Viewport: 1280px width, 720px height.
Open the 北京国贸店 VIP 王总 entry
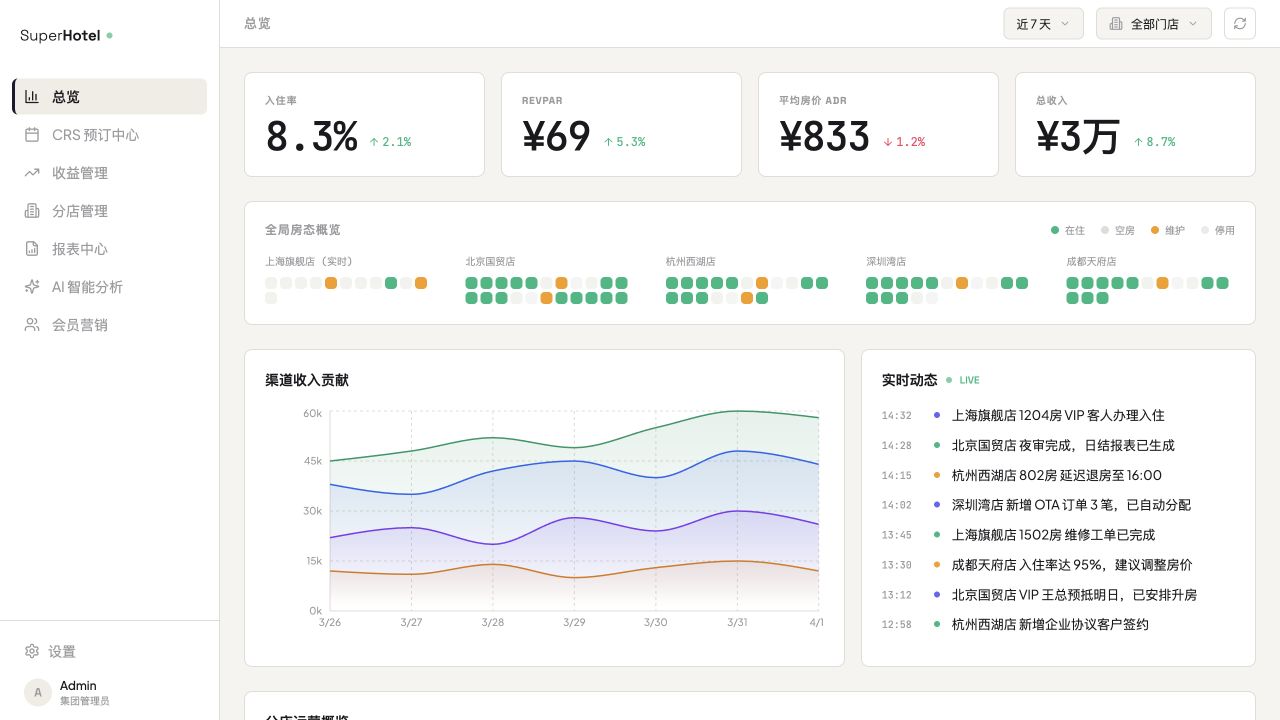(1058, 595)
